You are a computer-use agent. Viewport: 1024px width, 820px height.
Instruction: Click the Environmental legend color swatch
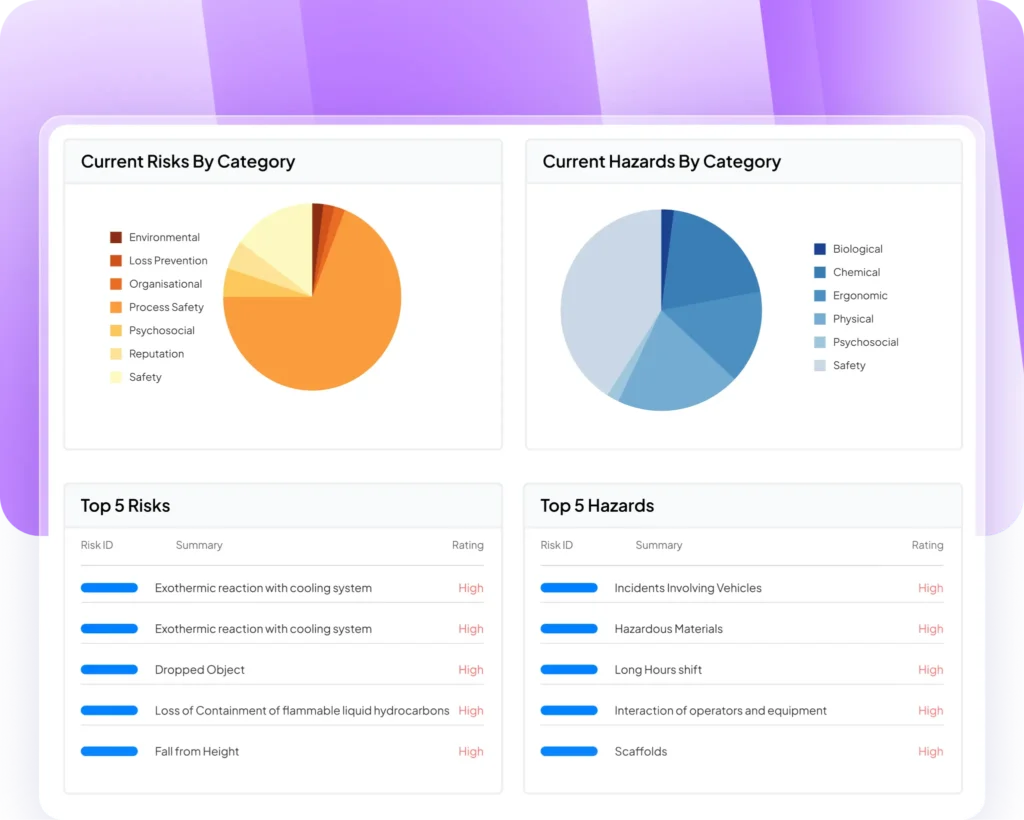point(116,237)
